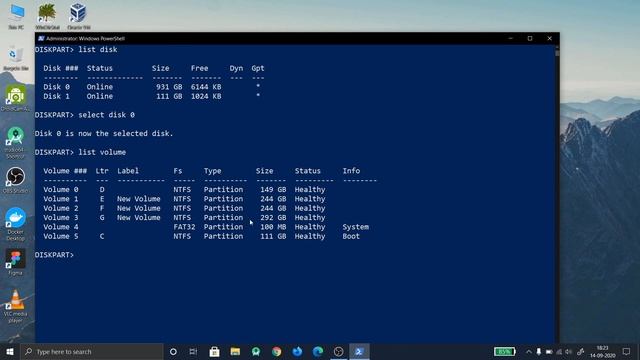640x360 pixels.
Task: Click the 'list disk' command text
Action: click(98, 49)
